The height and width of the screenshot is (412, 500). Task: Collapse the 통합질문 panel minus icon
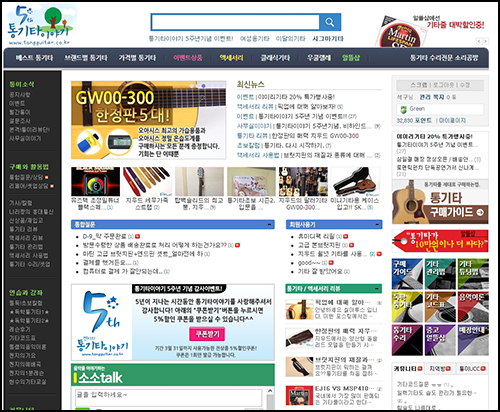269,225
